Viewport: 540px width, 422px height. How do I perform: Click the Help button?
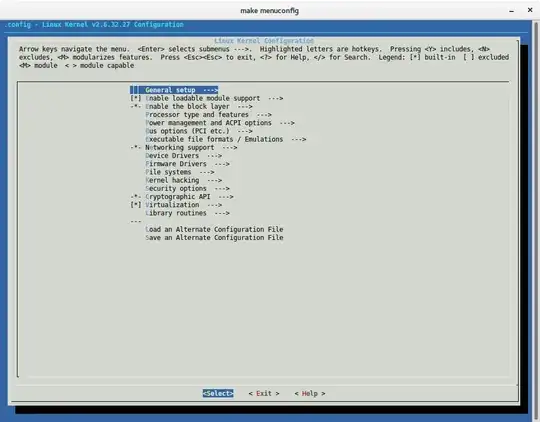click(310, 393)
